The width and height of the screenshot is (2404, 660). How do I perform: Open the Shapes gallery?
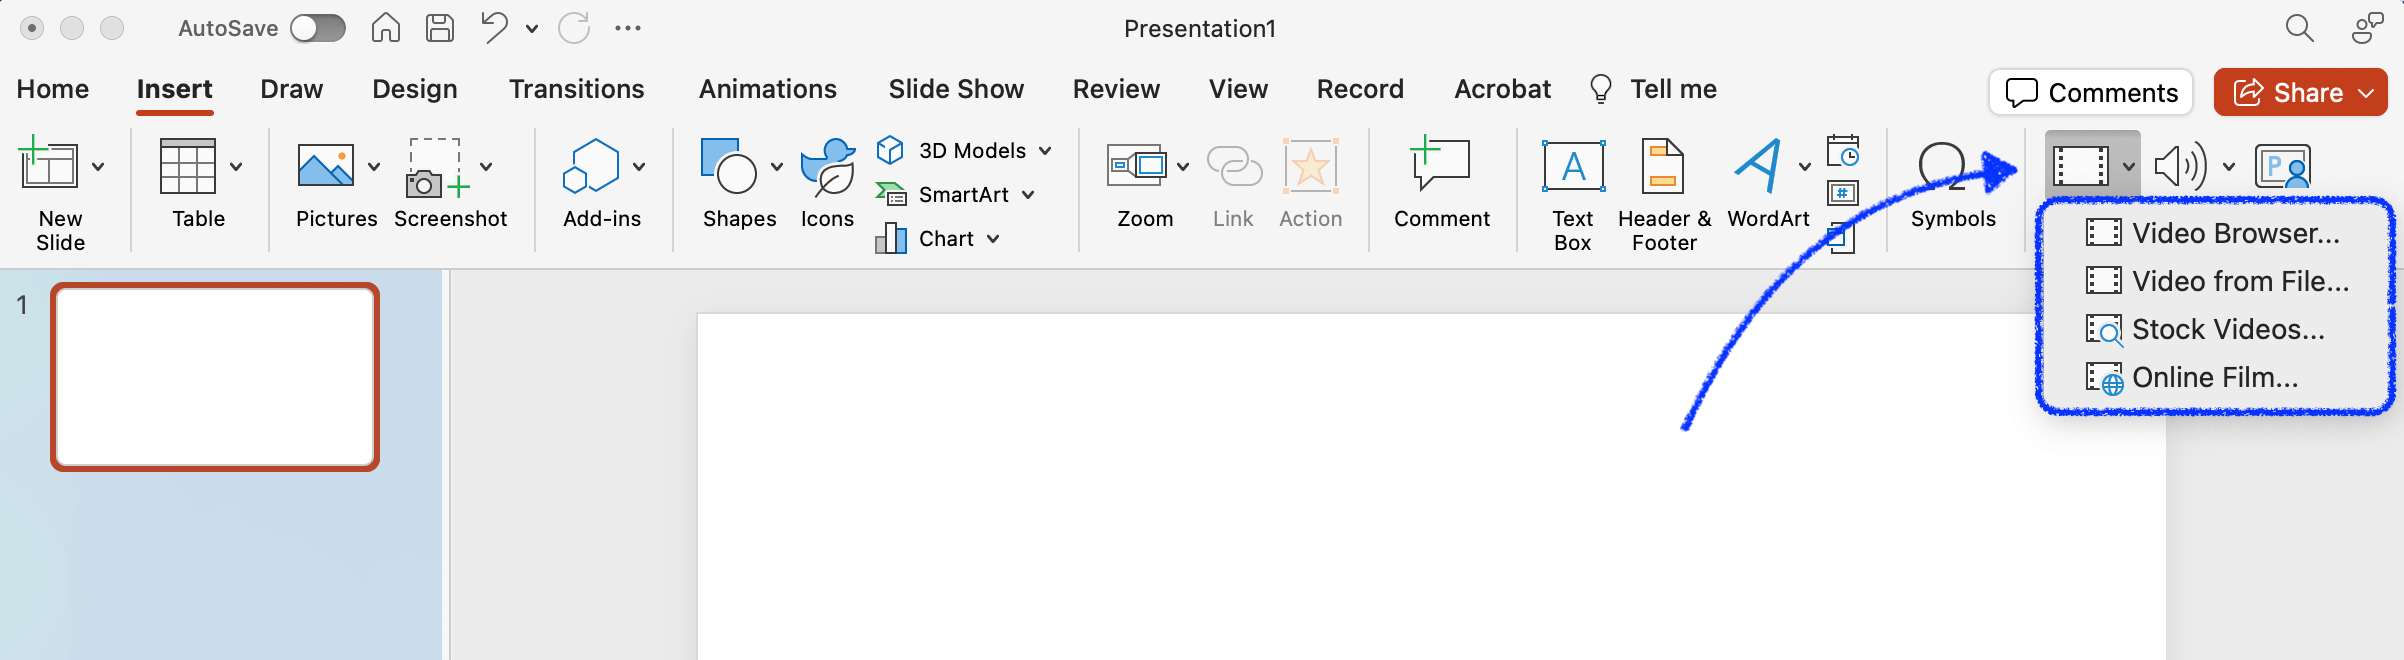tap(729, 167)
